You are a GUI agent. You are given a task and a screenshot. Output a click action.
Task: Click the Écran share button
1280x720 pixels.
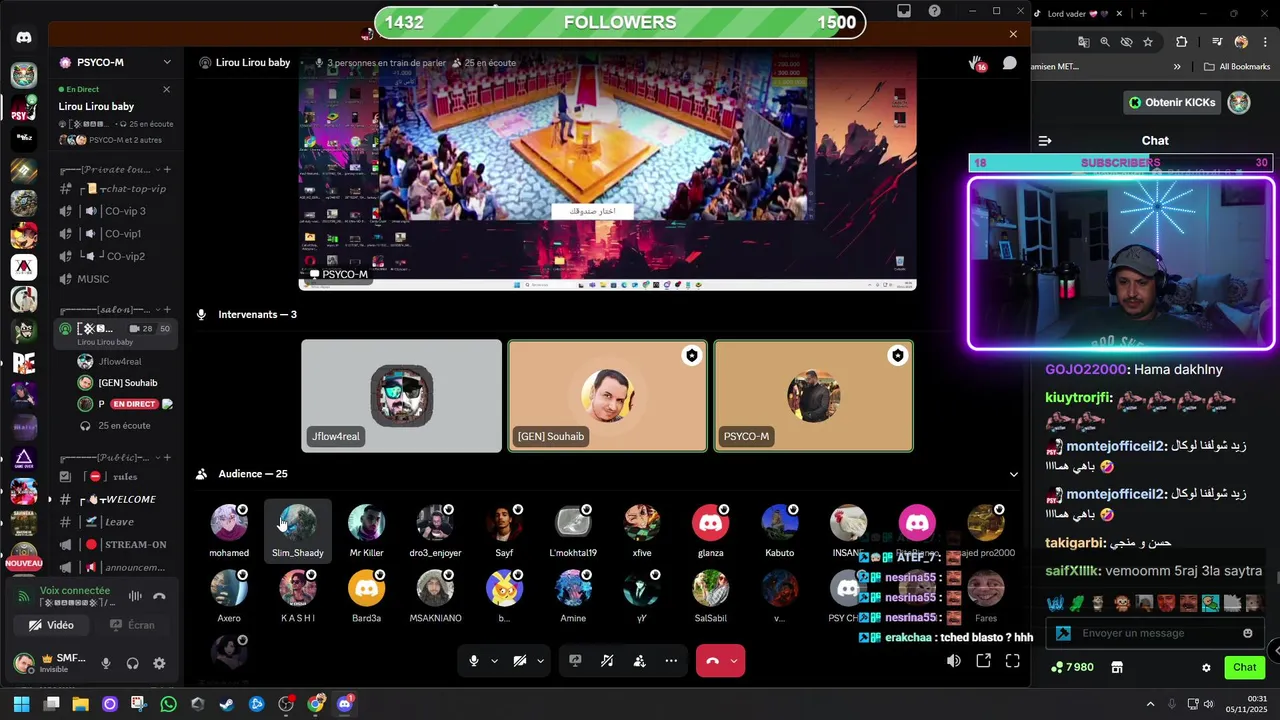(133, 625)
